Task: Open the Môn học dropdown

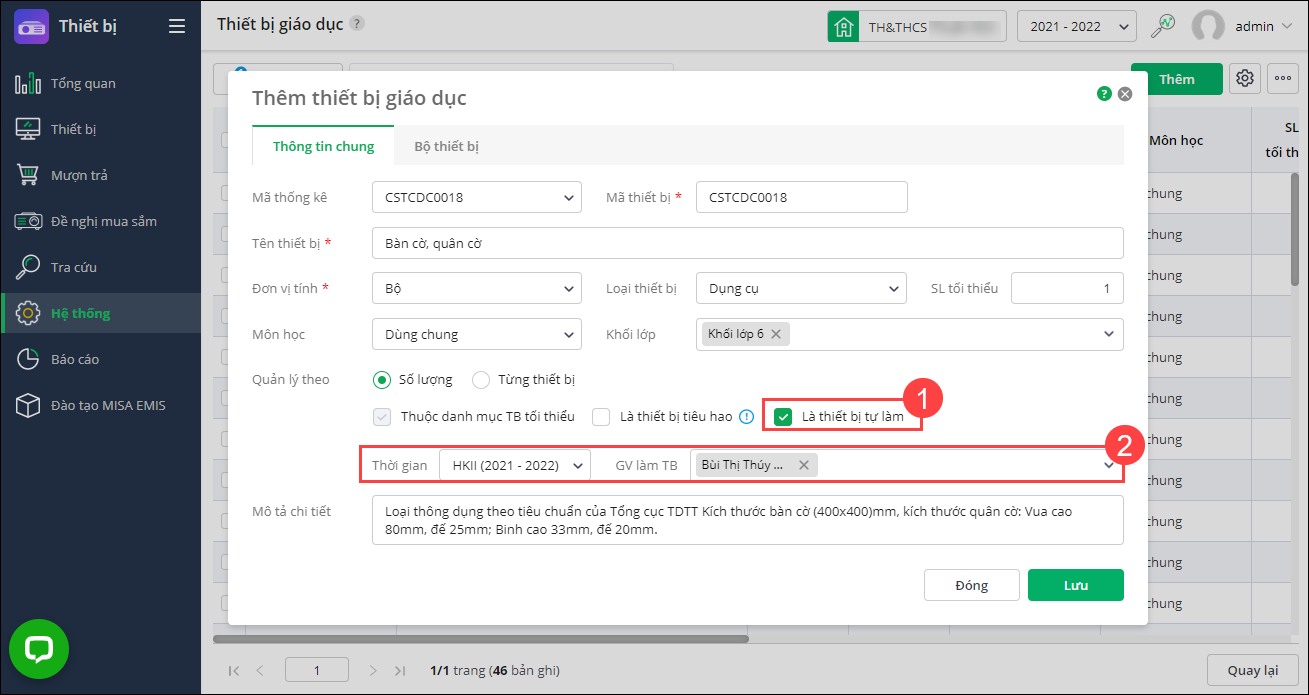Action: tap(476, 334)
